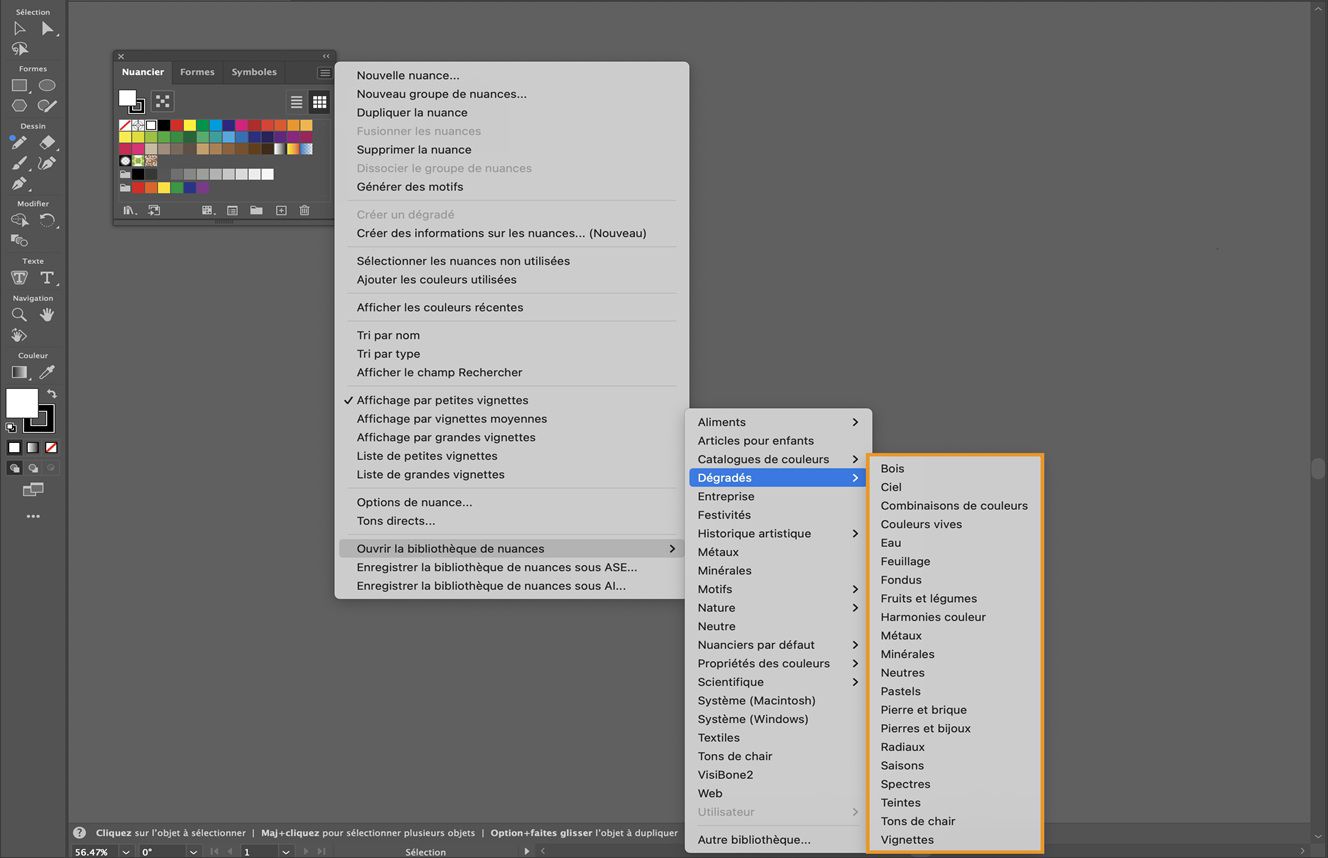Enable Draw Behind mode
The image size is (1328, 858).
tap(32, 467)
